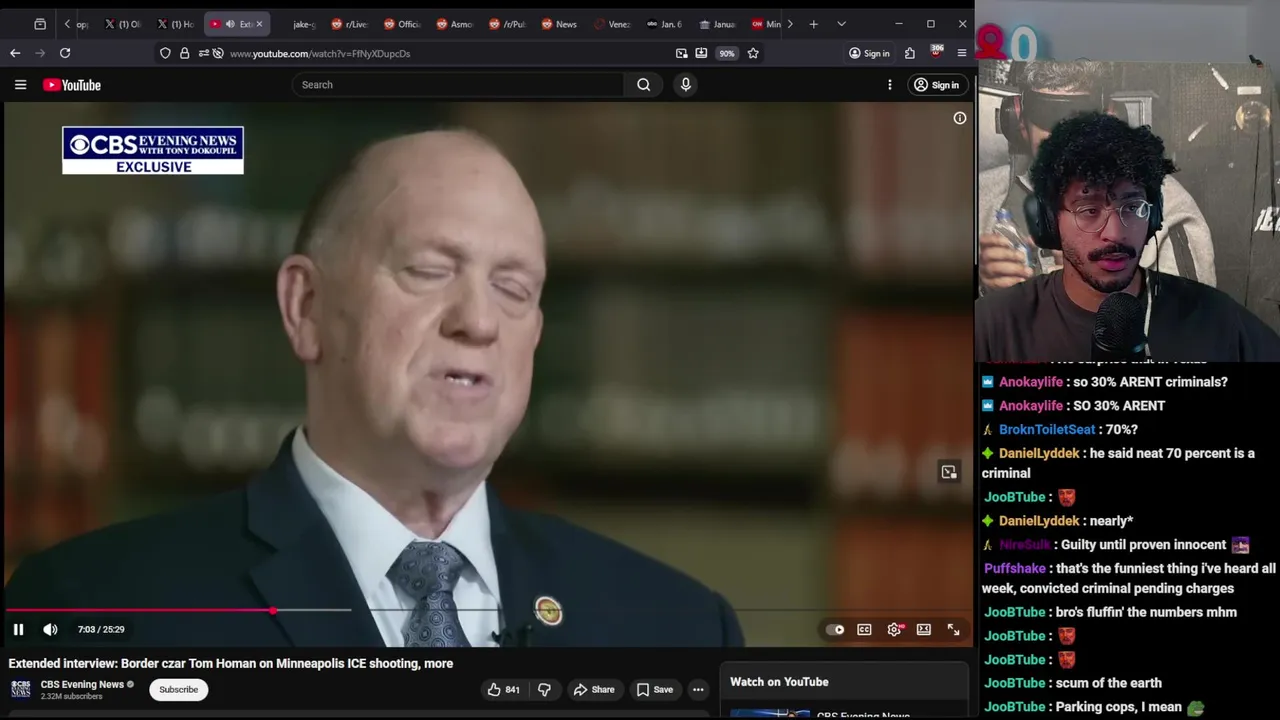Seek using the red video progress bar
The image size is (1280, 720).
click(x=140, y=609)
